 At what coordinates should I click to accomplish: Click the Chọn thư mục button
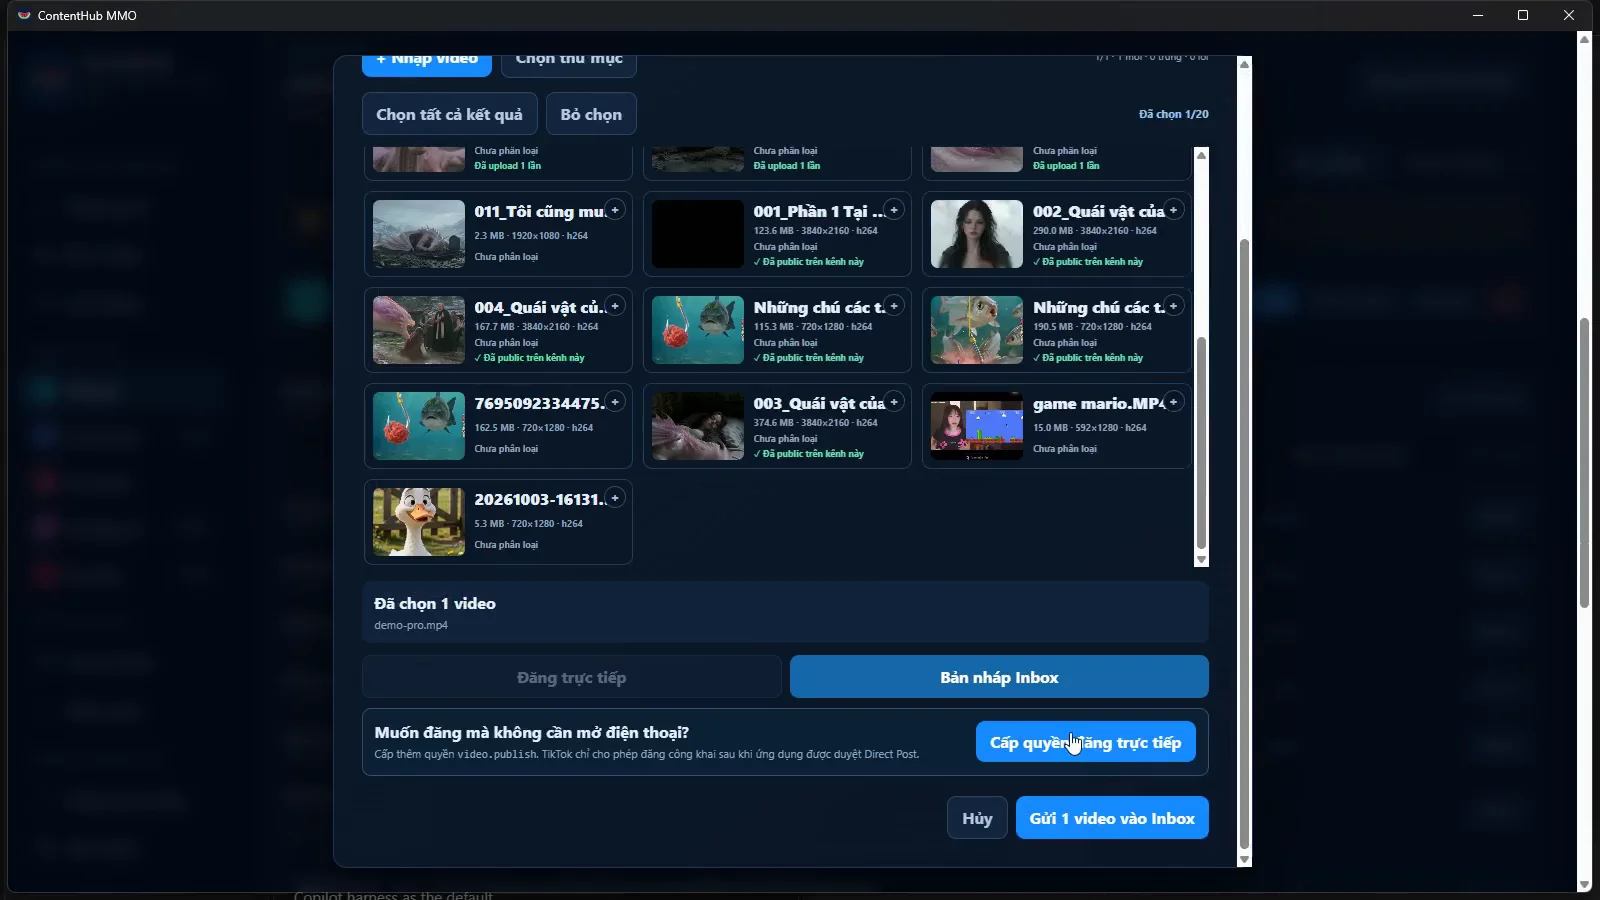569,64
